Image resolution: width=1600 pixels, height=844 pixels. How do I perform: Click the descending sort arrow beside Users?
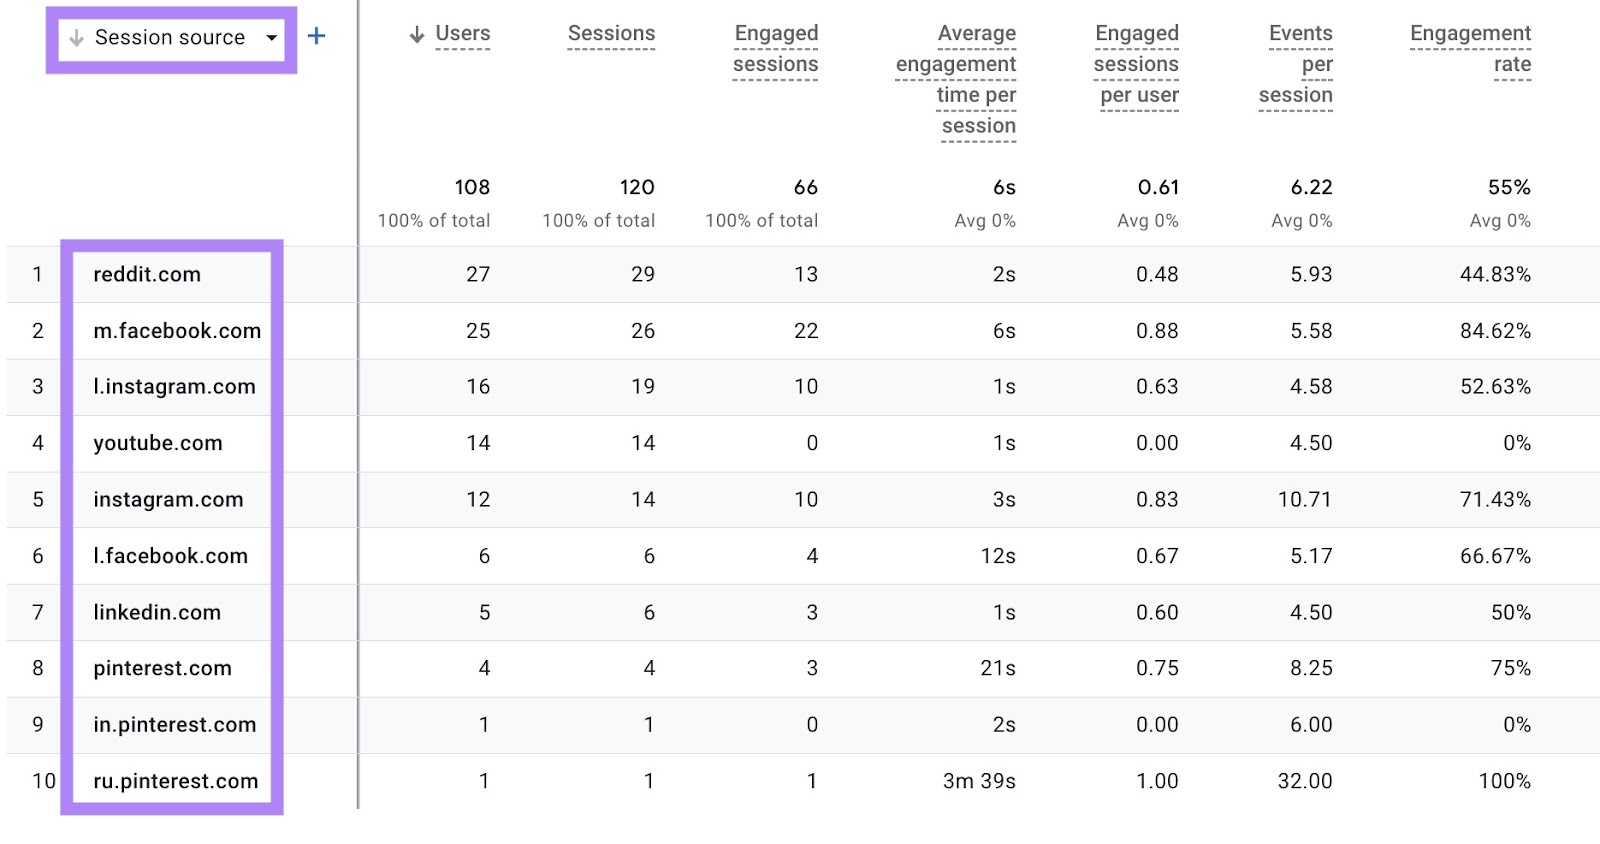pos(415,32)
